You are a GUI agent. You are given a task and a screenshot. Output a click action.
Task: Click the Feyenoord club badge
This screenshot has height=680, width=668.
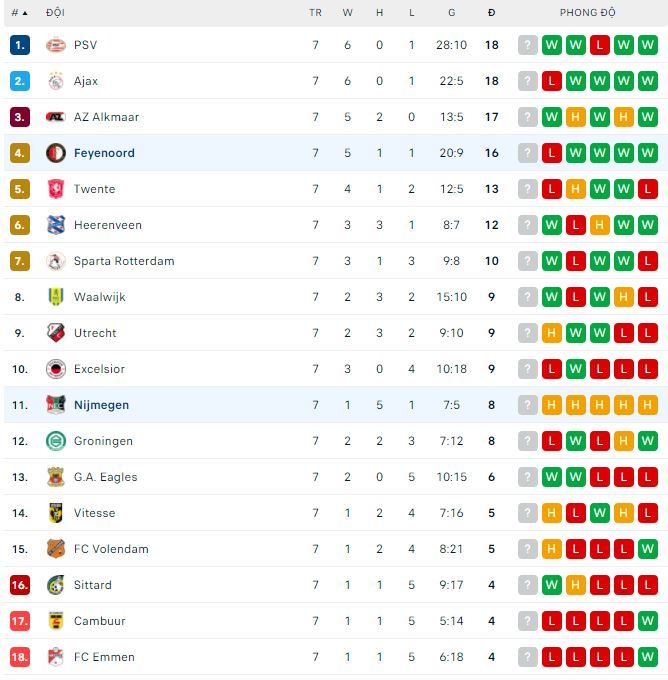point(56,153)
